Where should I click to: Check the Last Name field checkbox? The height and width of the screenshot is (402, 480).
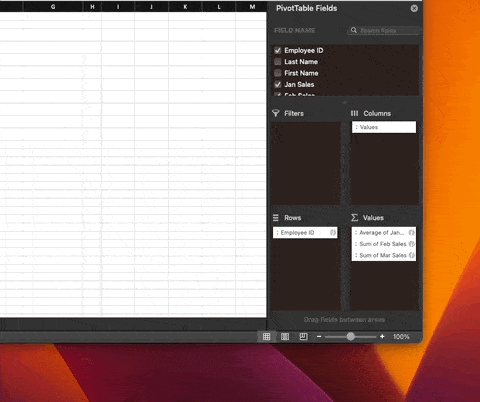tap(277, 62)
